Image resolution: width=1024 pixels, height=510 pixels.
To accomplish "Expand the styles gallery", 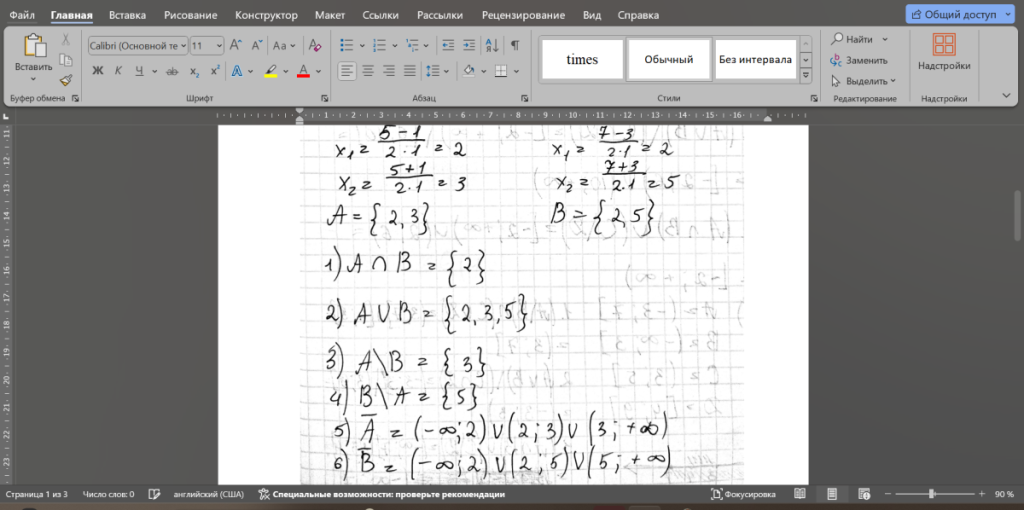I will (806, 75).
